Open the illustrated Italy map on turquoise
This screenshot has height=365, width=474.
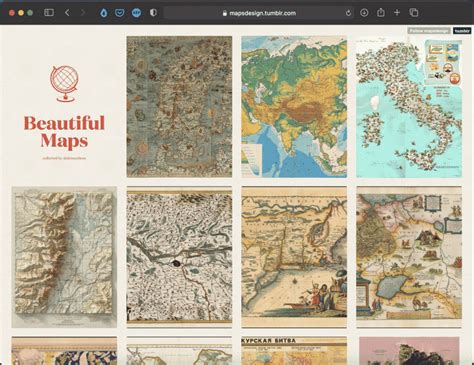[409, 107]
